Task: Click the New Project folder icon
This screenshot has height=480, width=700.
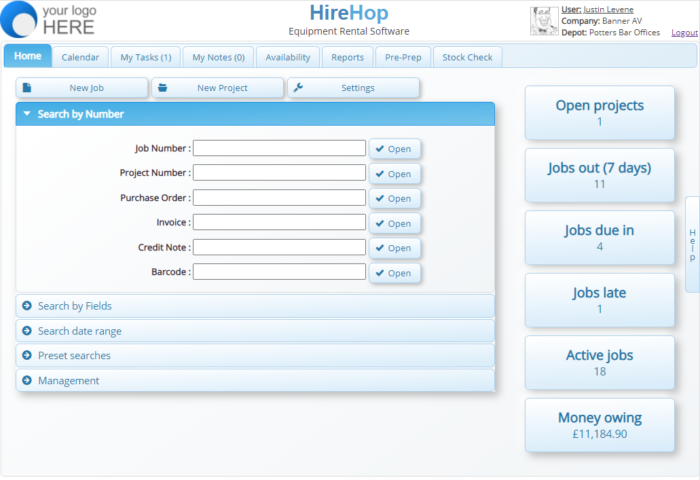Action: (162, 88)
